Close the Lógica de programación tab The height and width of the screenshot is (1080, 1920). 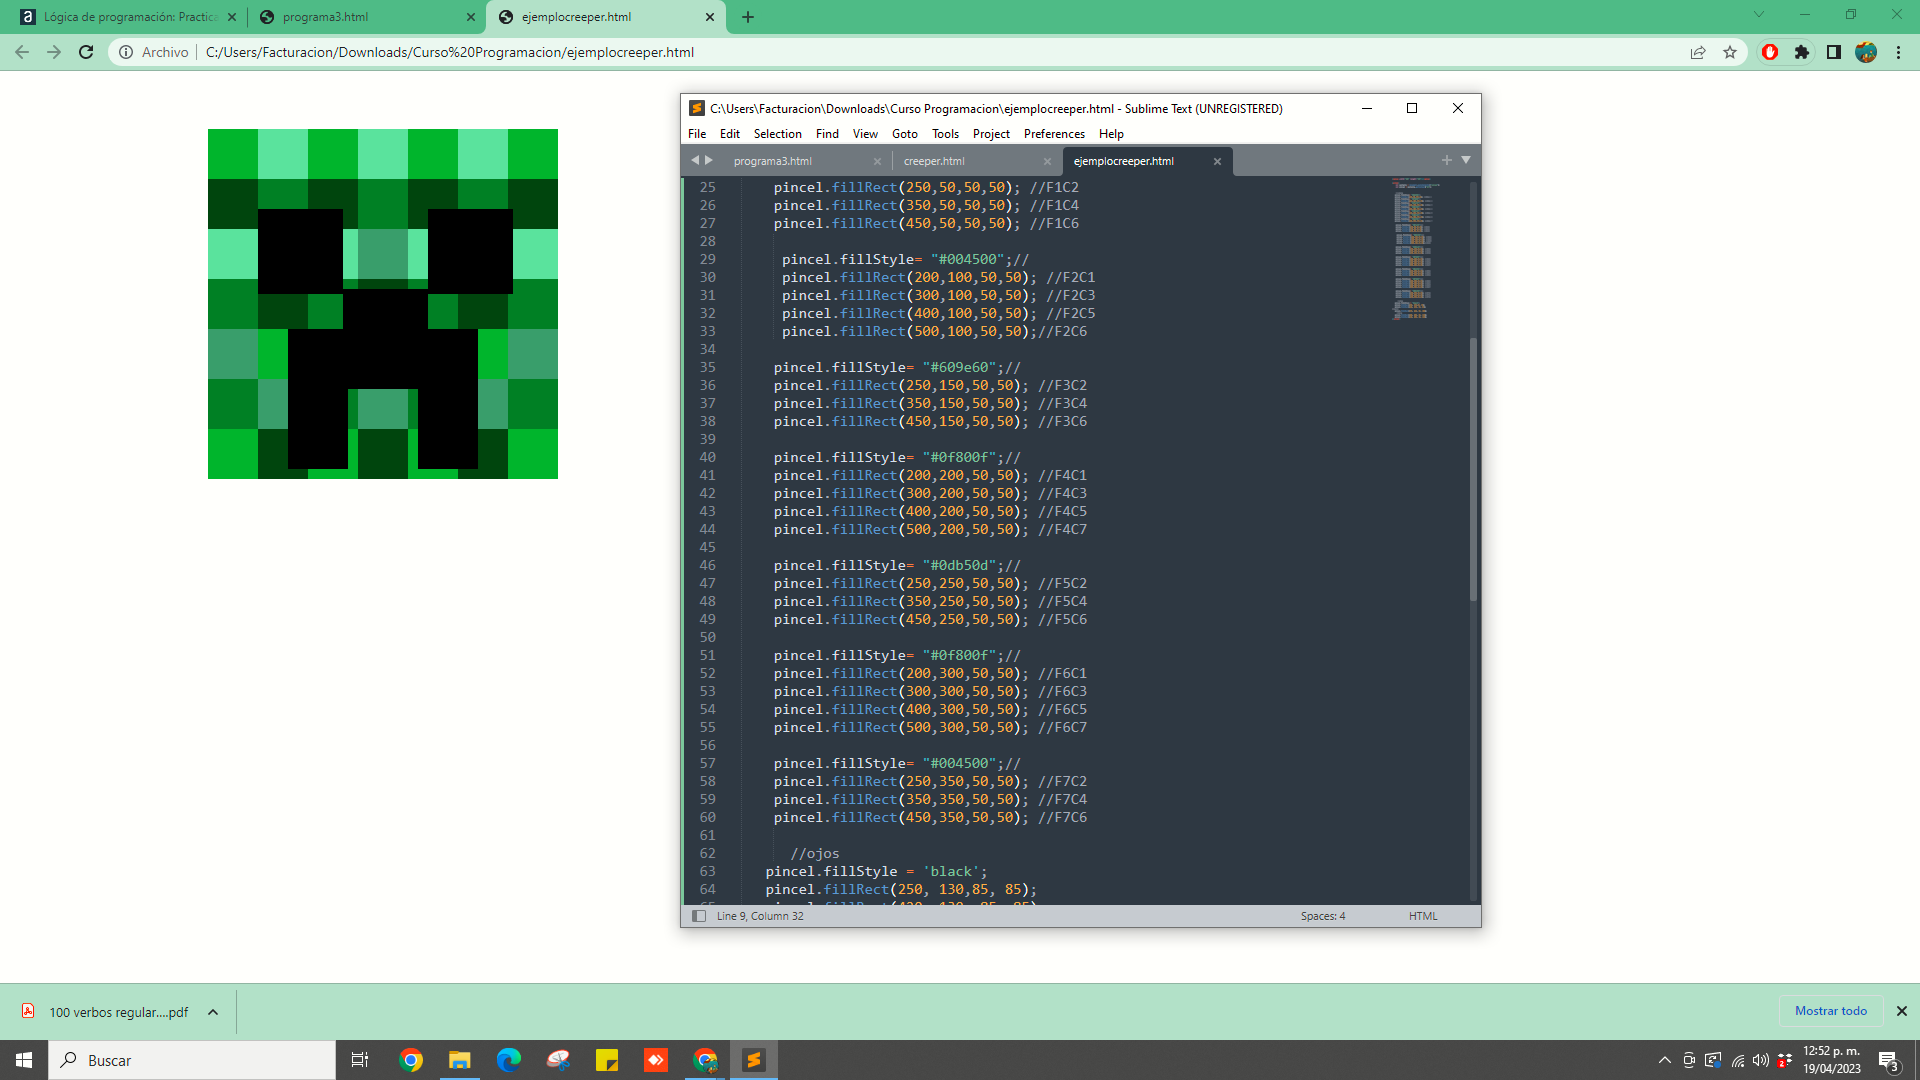click(232, 17)
